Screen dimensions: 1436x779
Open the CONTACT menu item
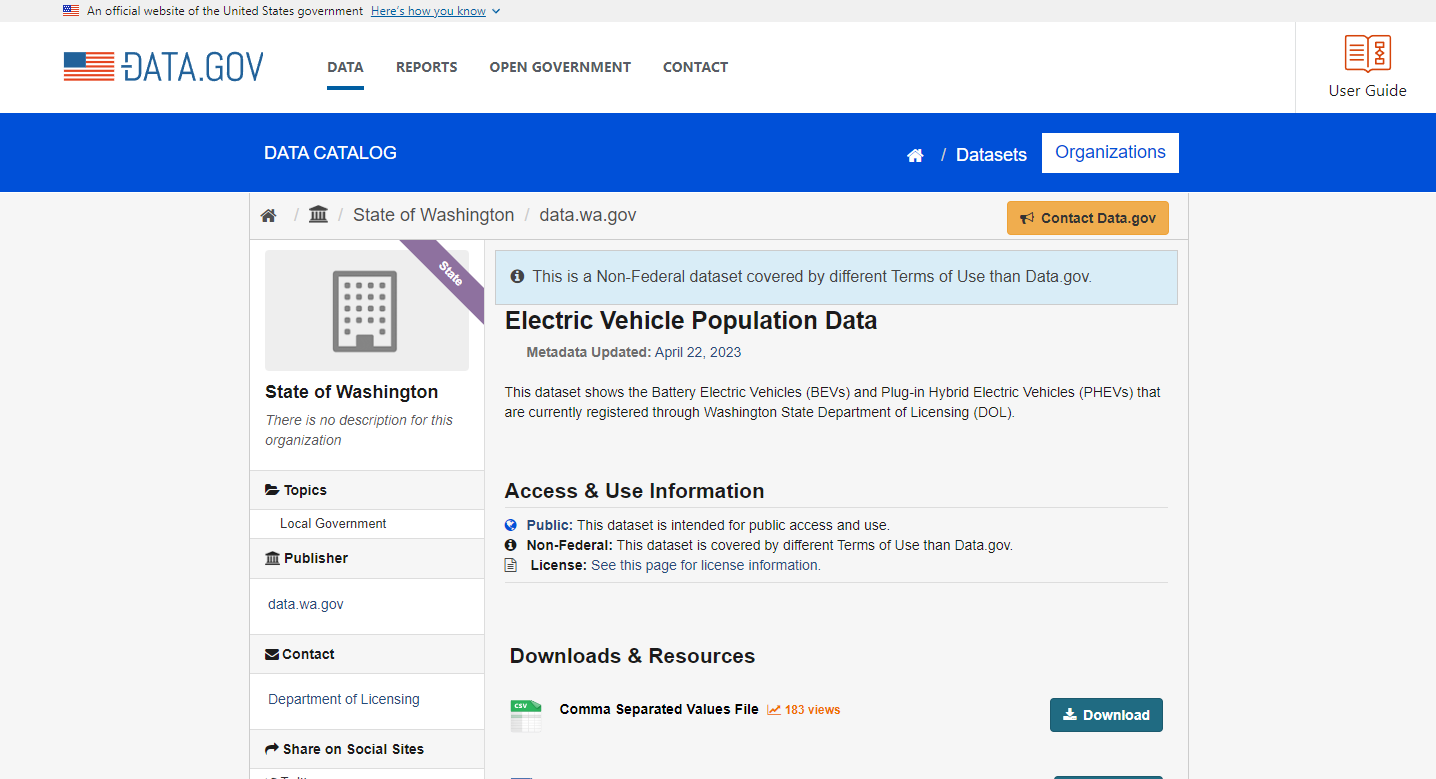(x=695, y=67)
